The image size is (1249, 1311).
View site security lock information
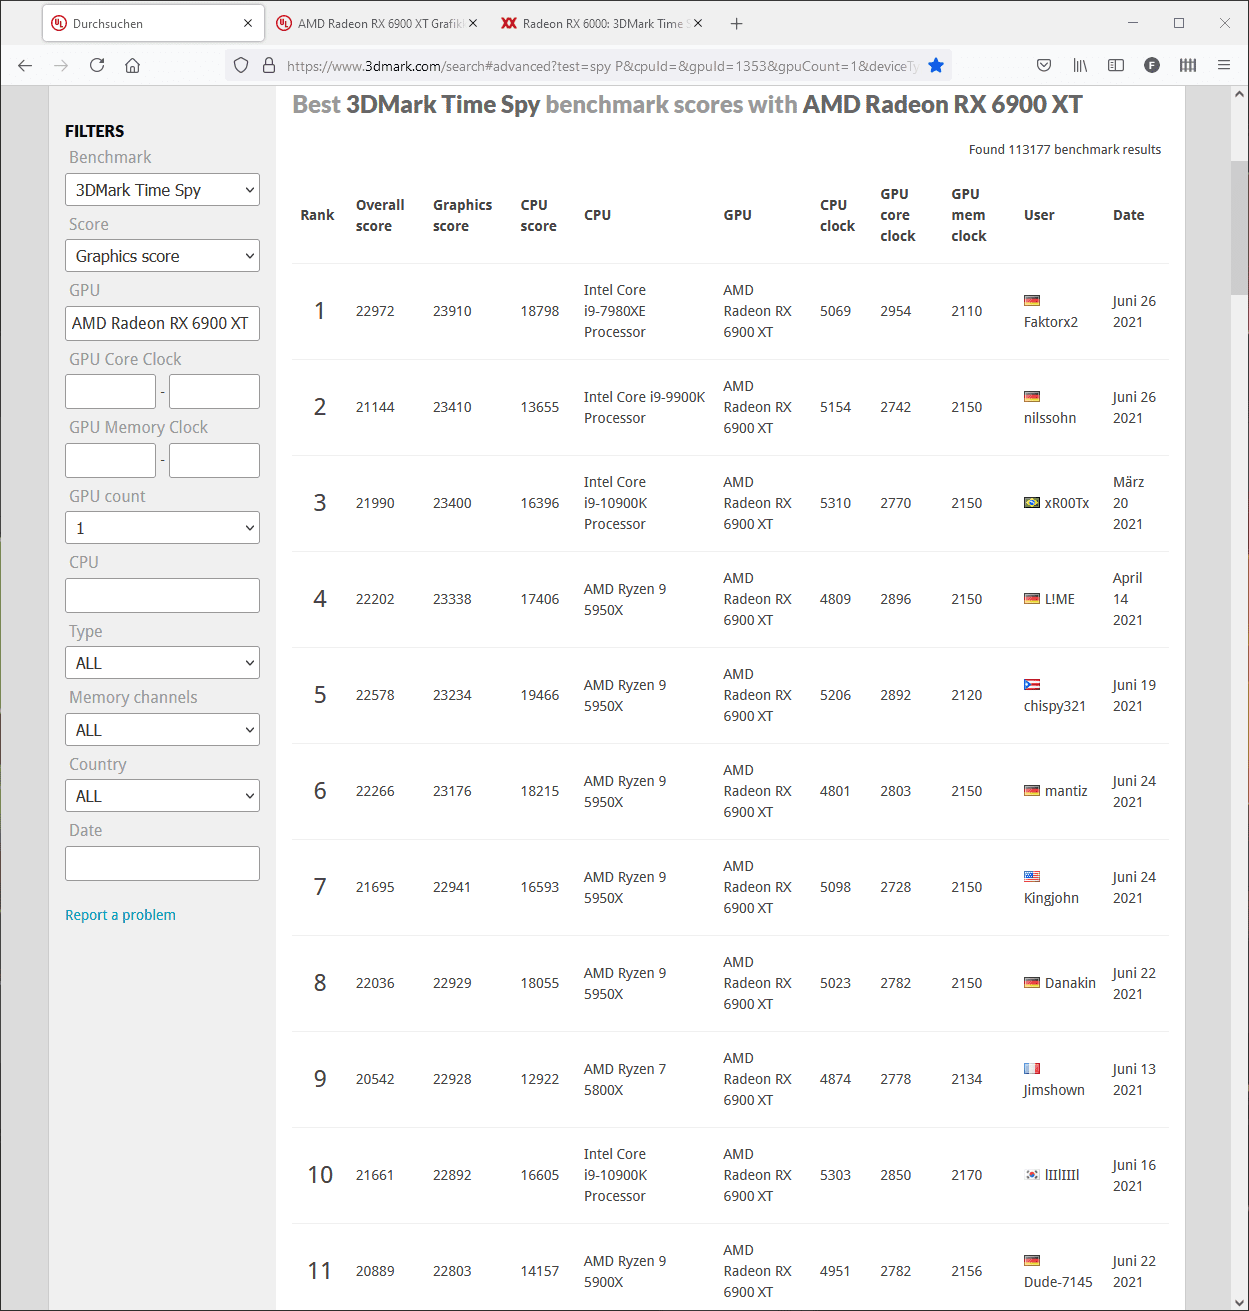[268, 65]
